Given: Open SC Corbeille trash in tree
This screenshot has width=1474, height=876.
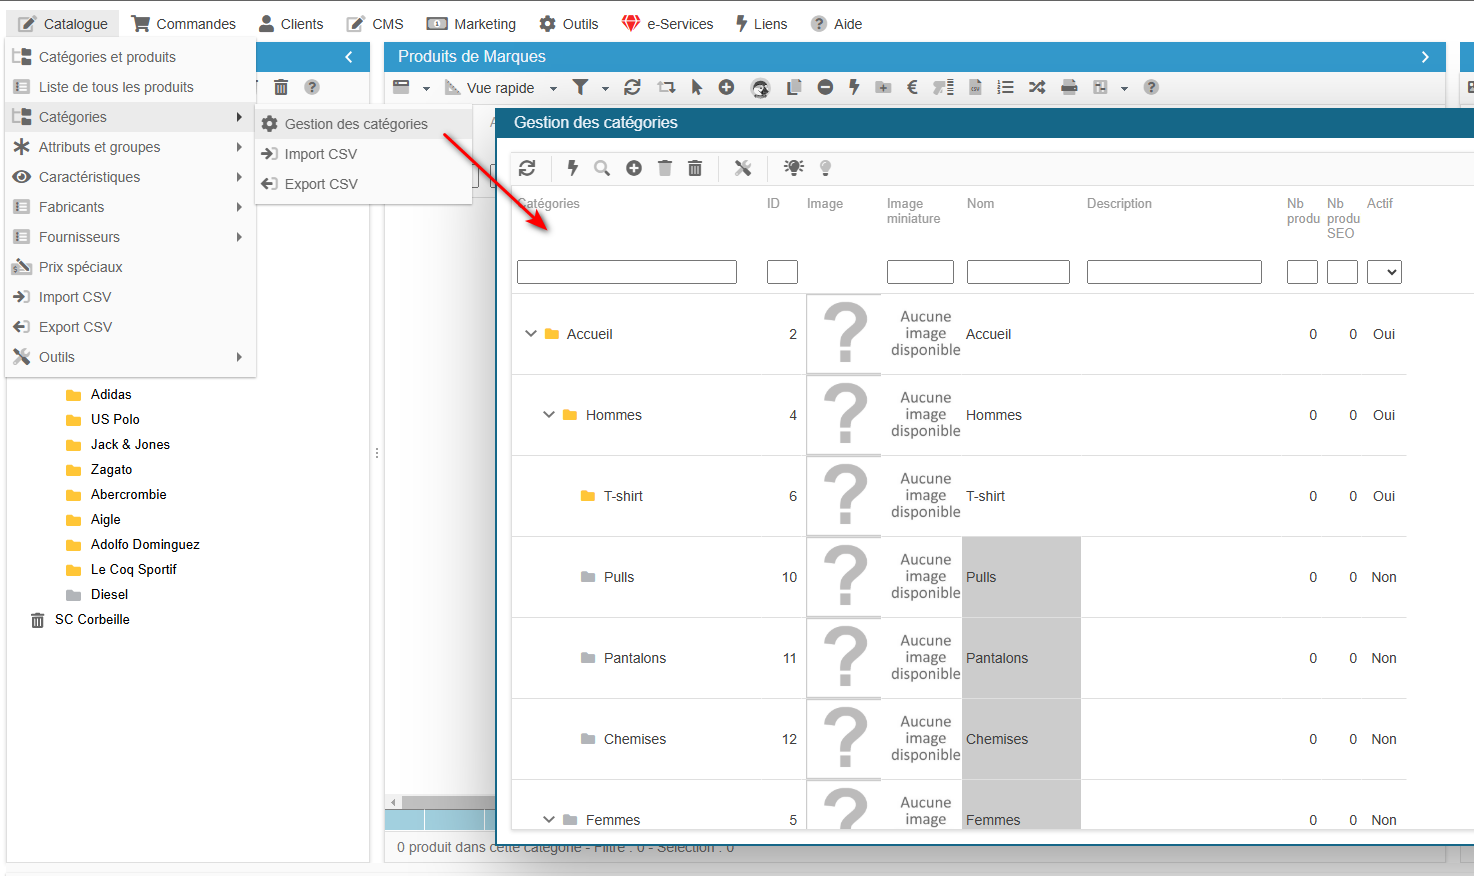Looking at the screenshot, I should (x=91, y=619).
